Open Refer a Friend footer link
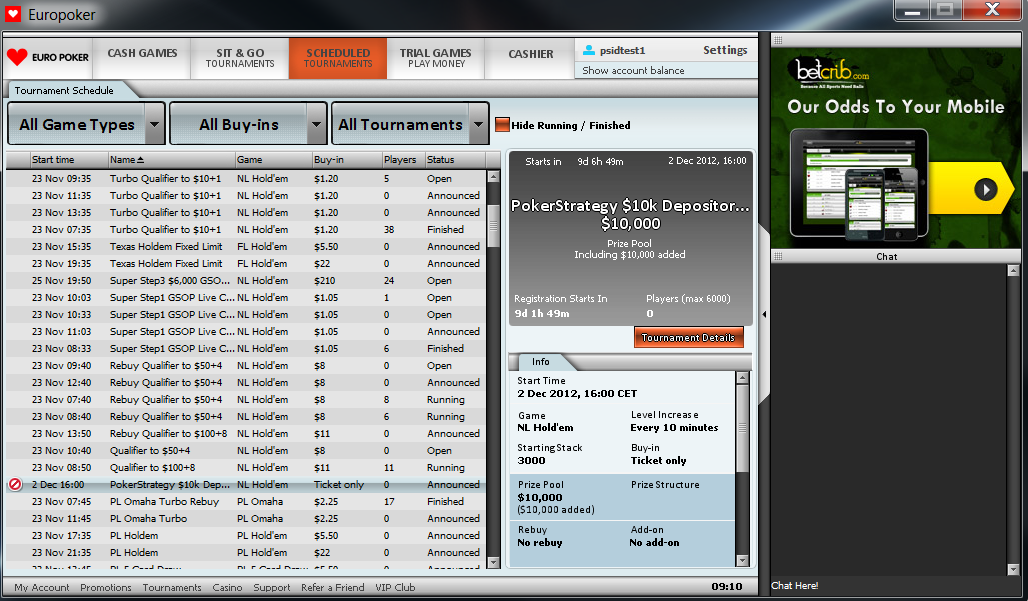Viewport: 1028px width, 601px height. pyautogui.click(x=332, y=587)
